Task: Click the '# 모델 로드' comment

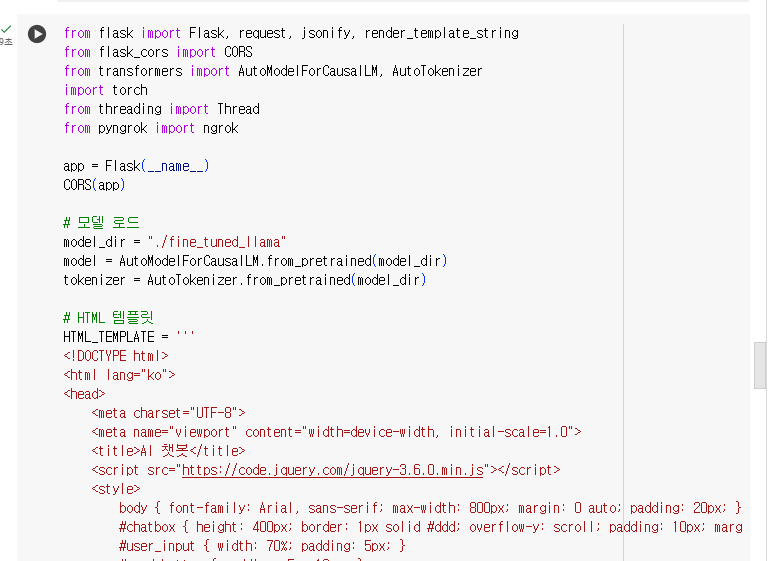Action: point(102,223)
